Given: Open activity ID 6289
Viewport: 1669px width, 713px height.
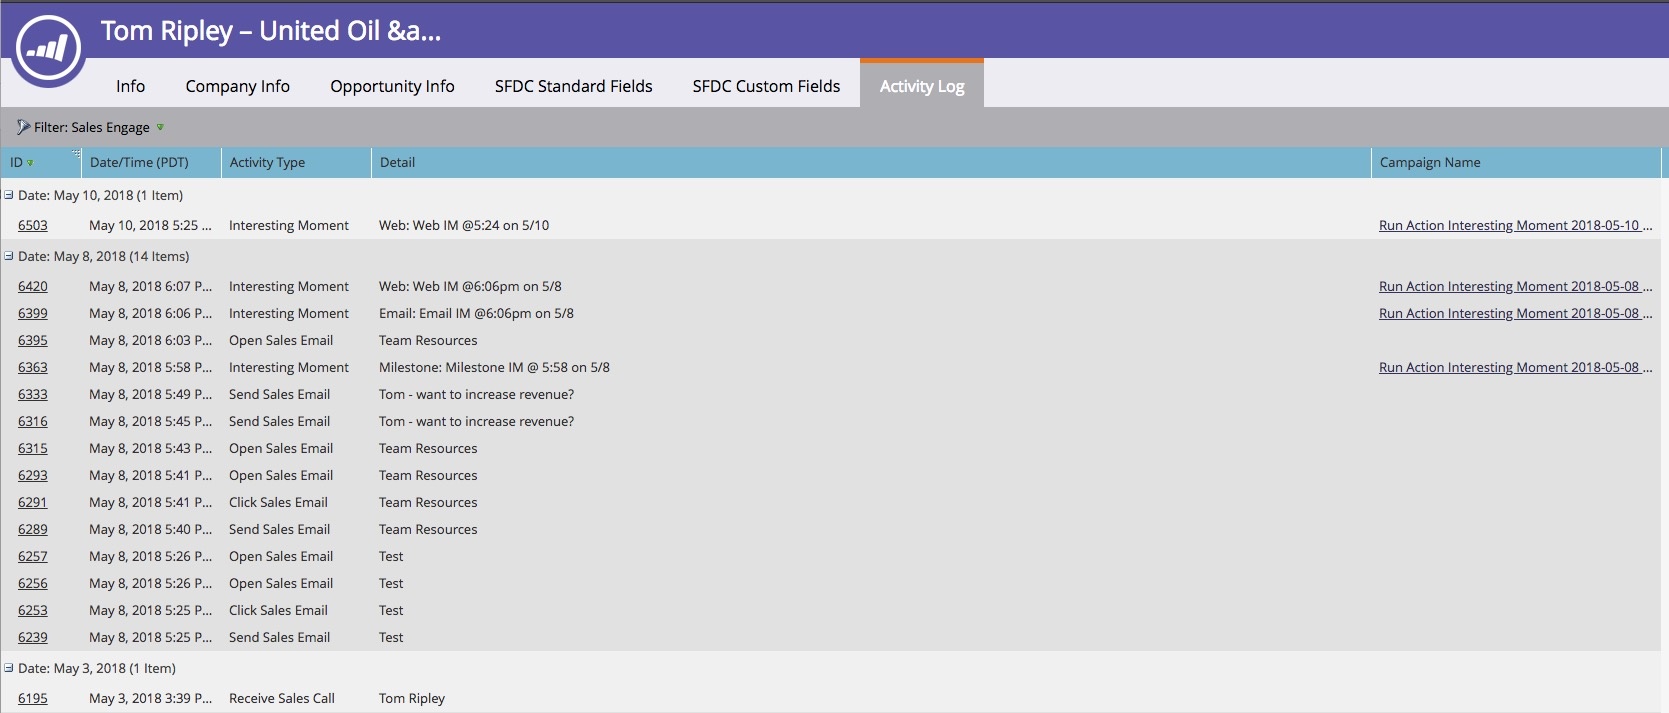Looking at the screenshot, I should (33, 529).
